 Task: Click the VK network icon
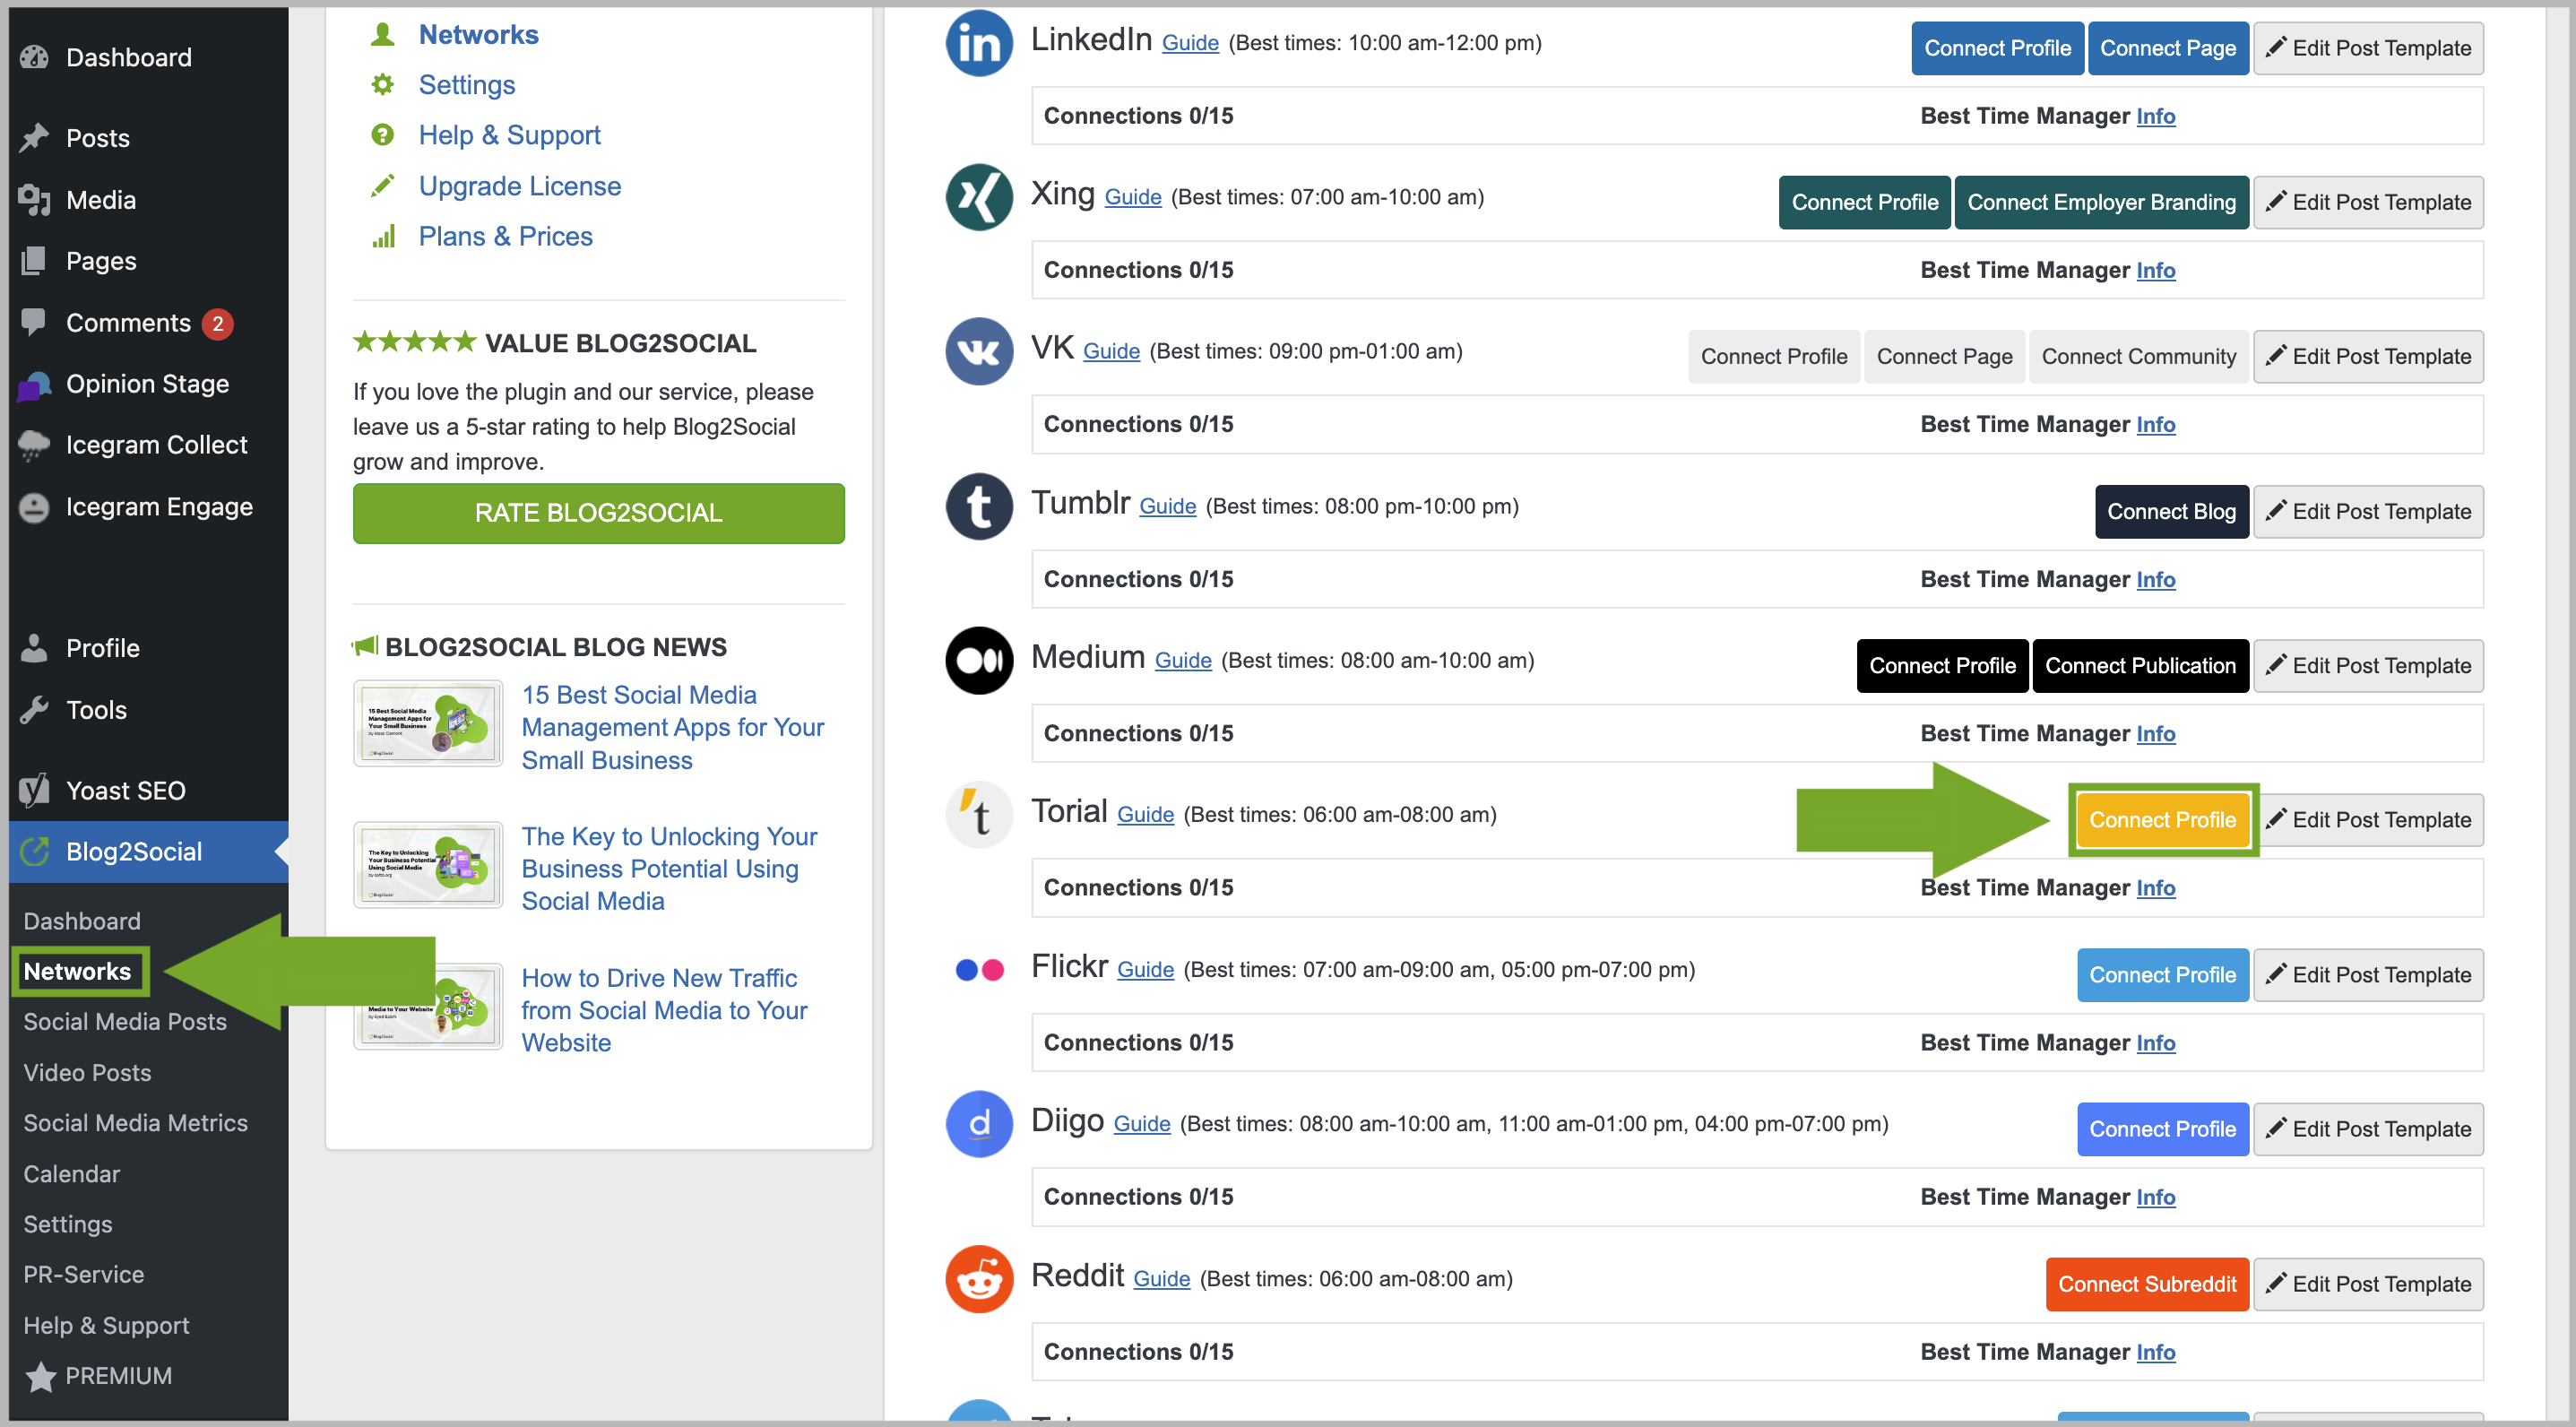point(978,352)
